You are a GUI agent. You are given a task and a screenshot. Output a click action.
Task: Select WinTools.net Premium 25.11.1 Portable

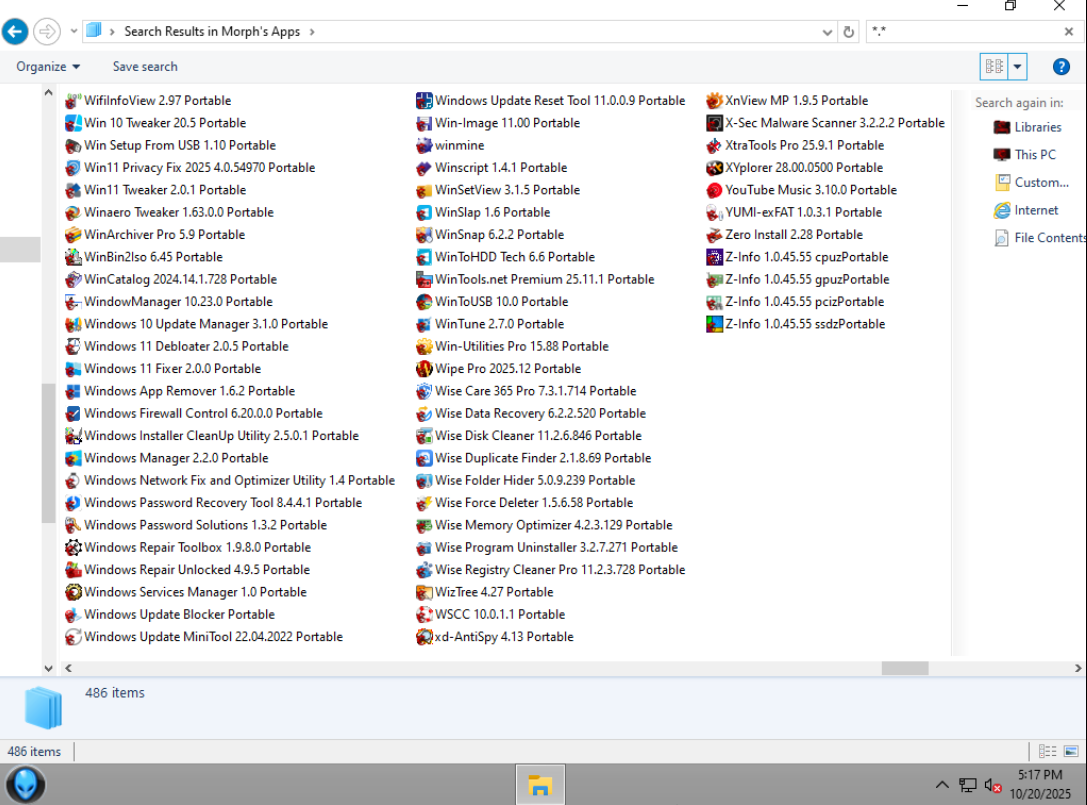(x=535, y=279)
